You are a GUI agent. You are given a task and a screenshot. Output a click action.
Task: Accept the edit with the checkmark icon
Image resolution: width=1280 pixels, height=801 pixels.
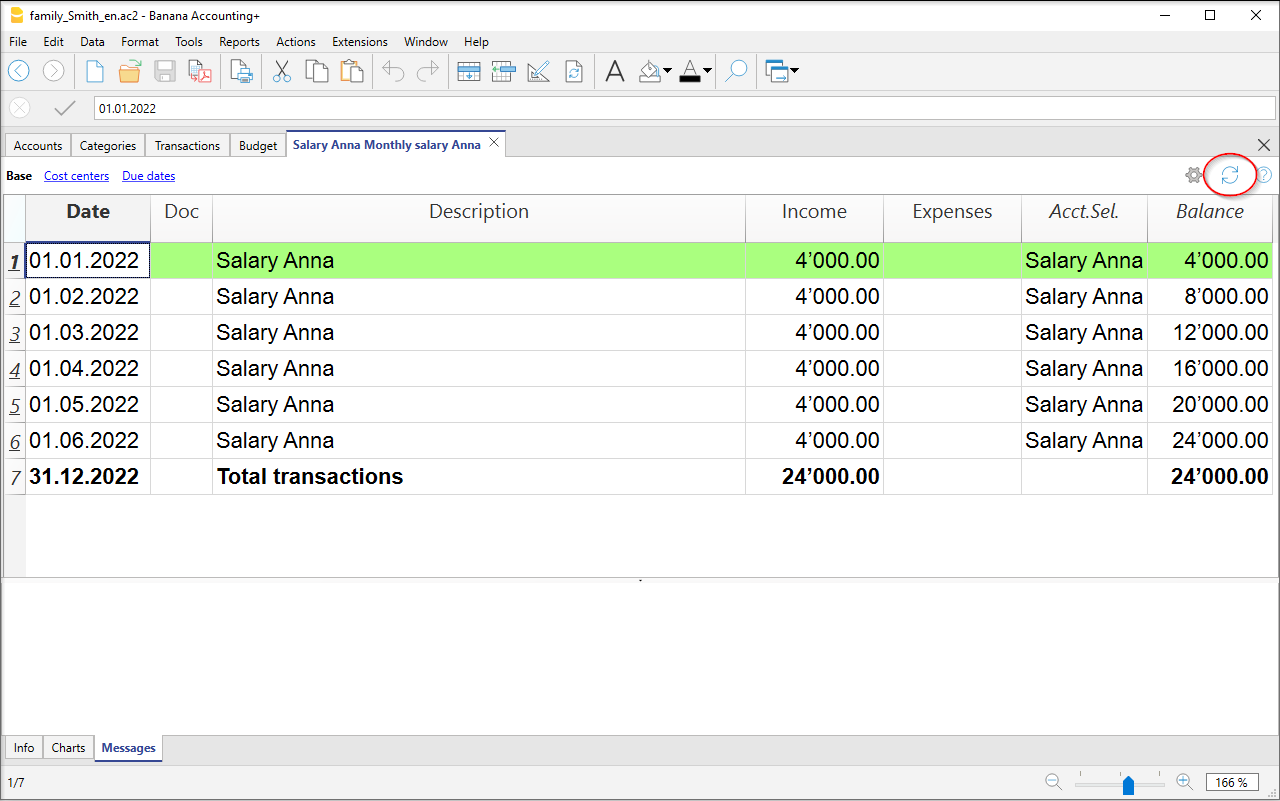click(x=65, y=108)
